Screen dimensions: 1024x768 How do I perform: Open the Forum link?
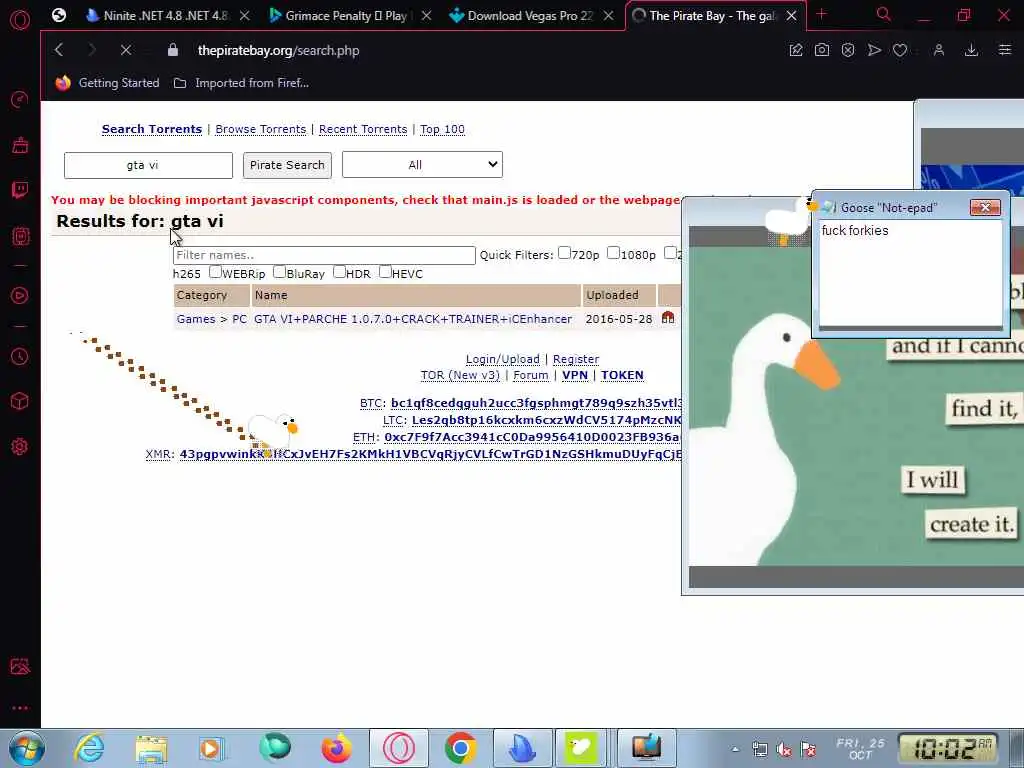[x=530, y=375]
